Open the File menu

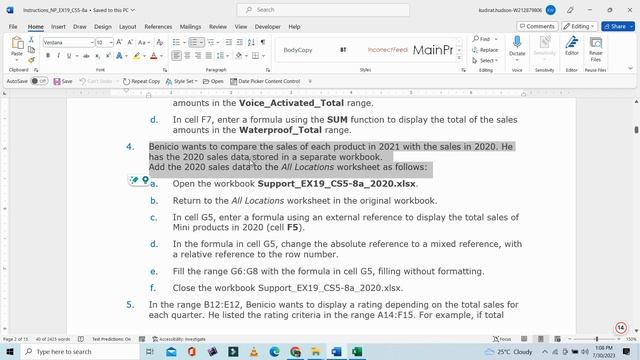[13, 27]
